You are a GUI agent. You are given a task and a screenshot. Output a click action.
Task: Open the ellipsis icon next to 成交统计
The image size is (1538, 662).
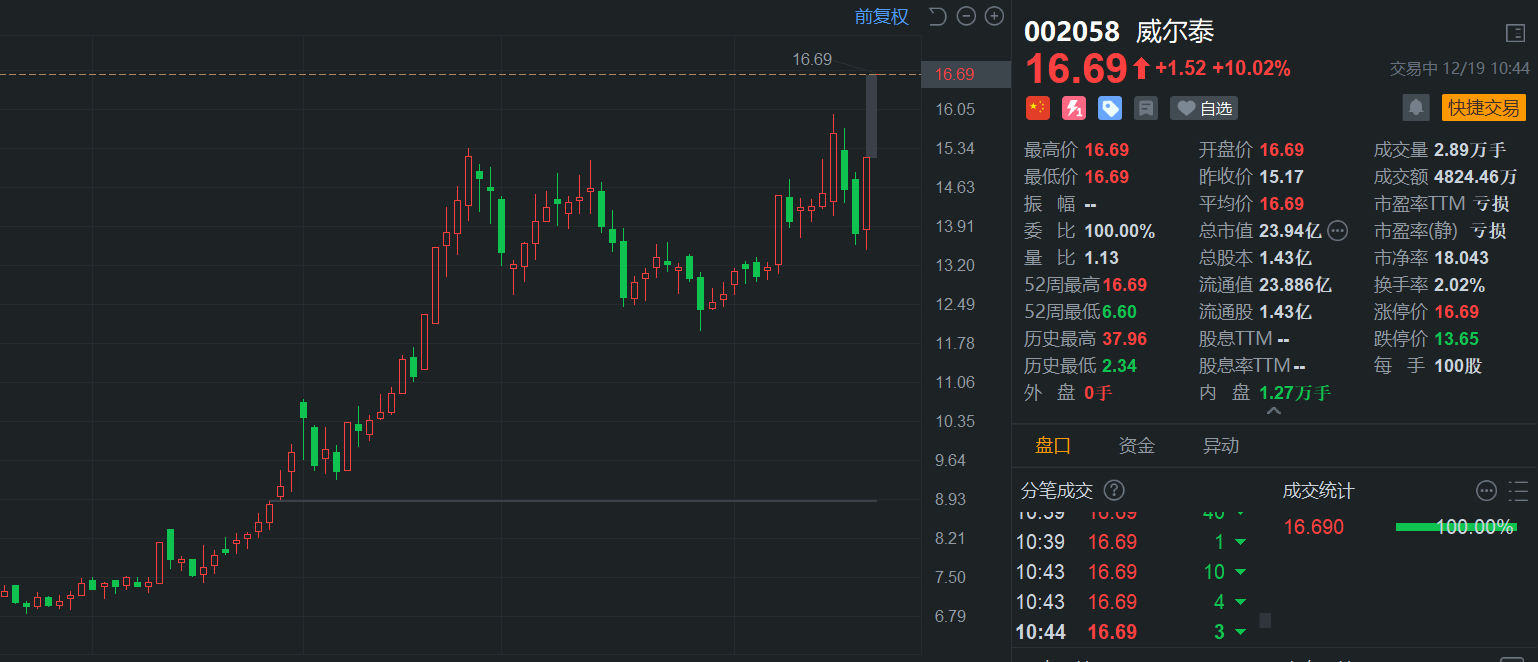[1486, 491]
